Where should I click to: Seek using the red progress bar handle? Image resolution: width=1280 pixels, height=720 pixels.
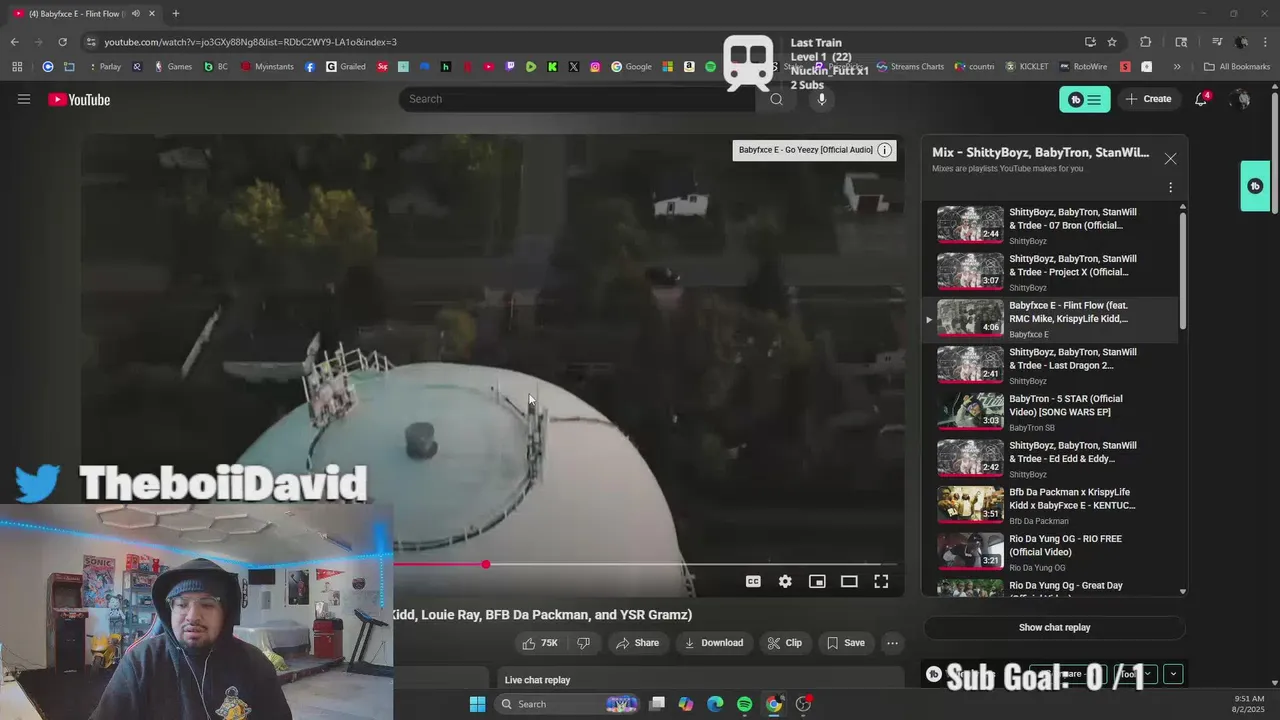point(486,564)
